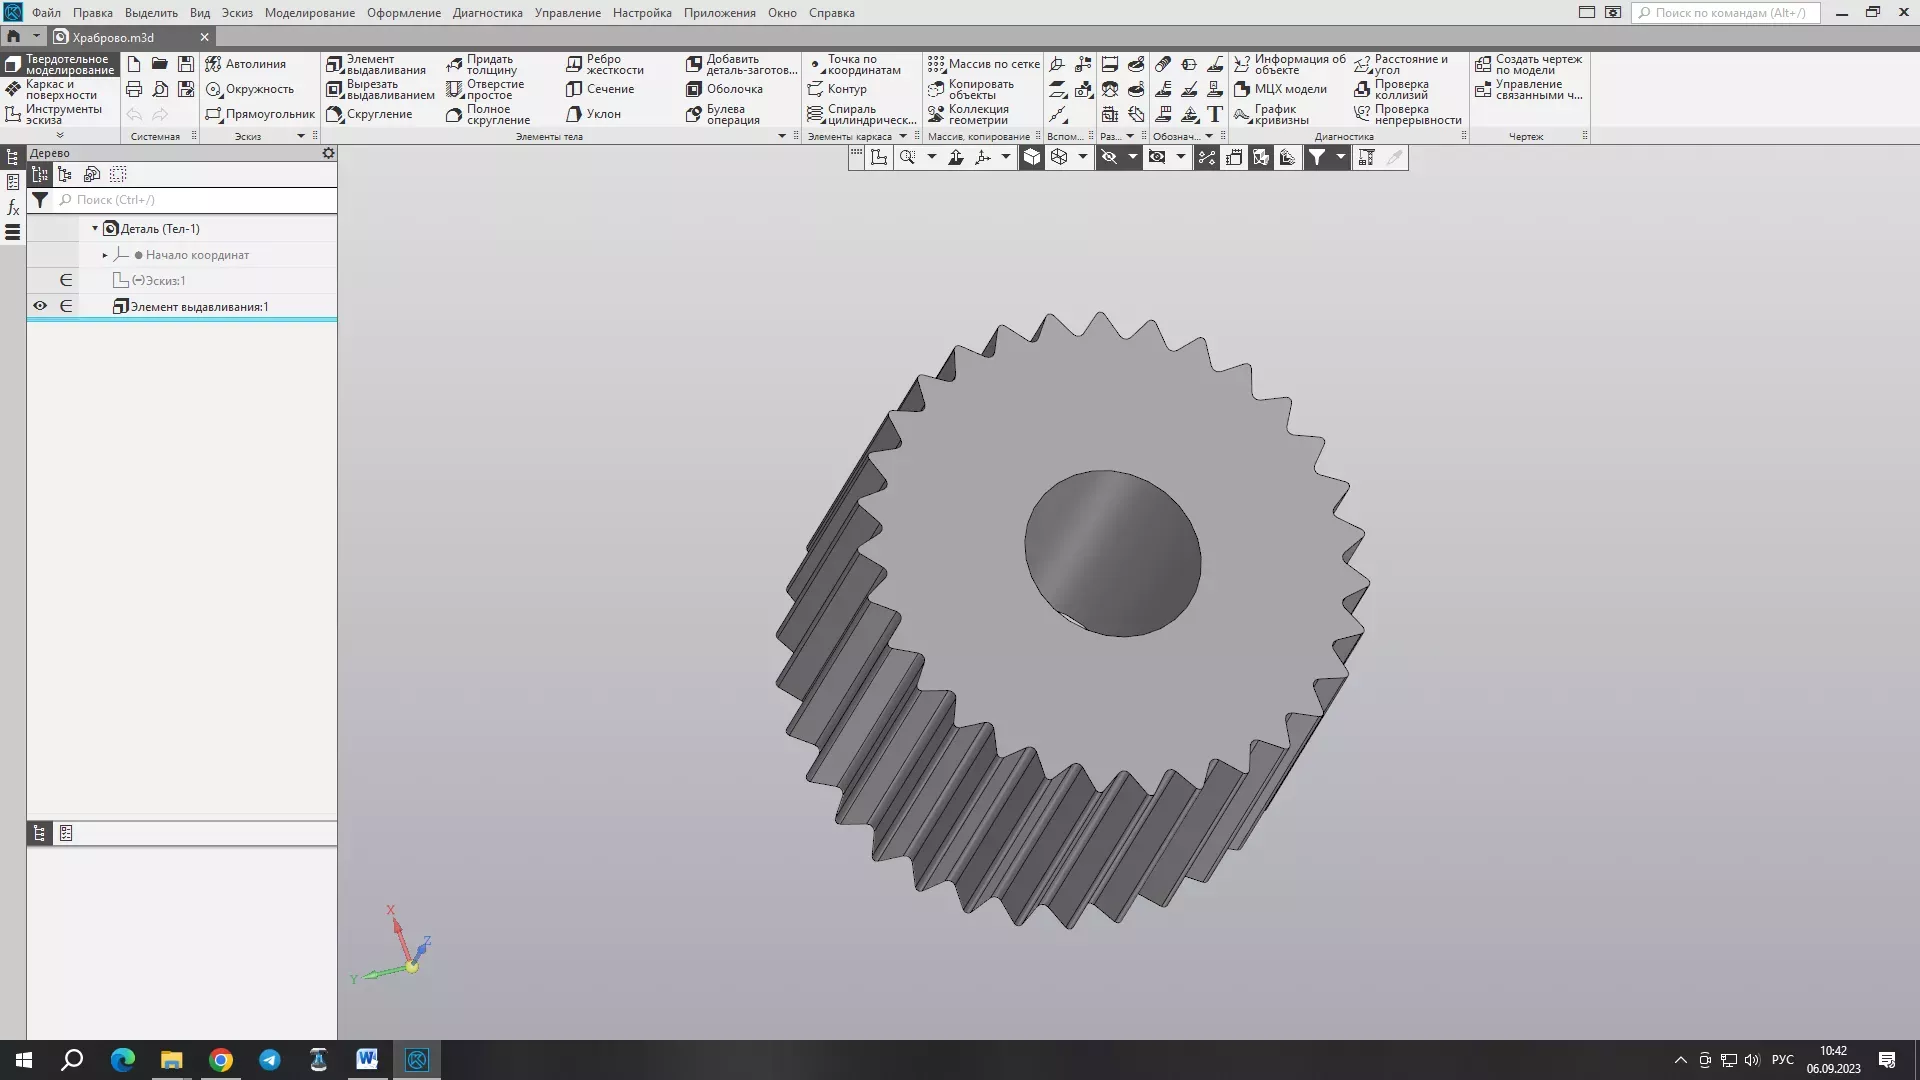Click the Rectangle (Прямоугольник) button
The width and height of the screenshot is (1920, 1080).
pyautogui.click(x=260, y=114)
